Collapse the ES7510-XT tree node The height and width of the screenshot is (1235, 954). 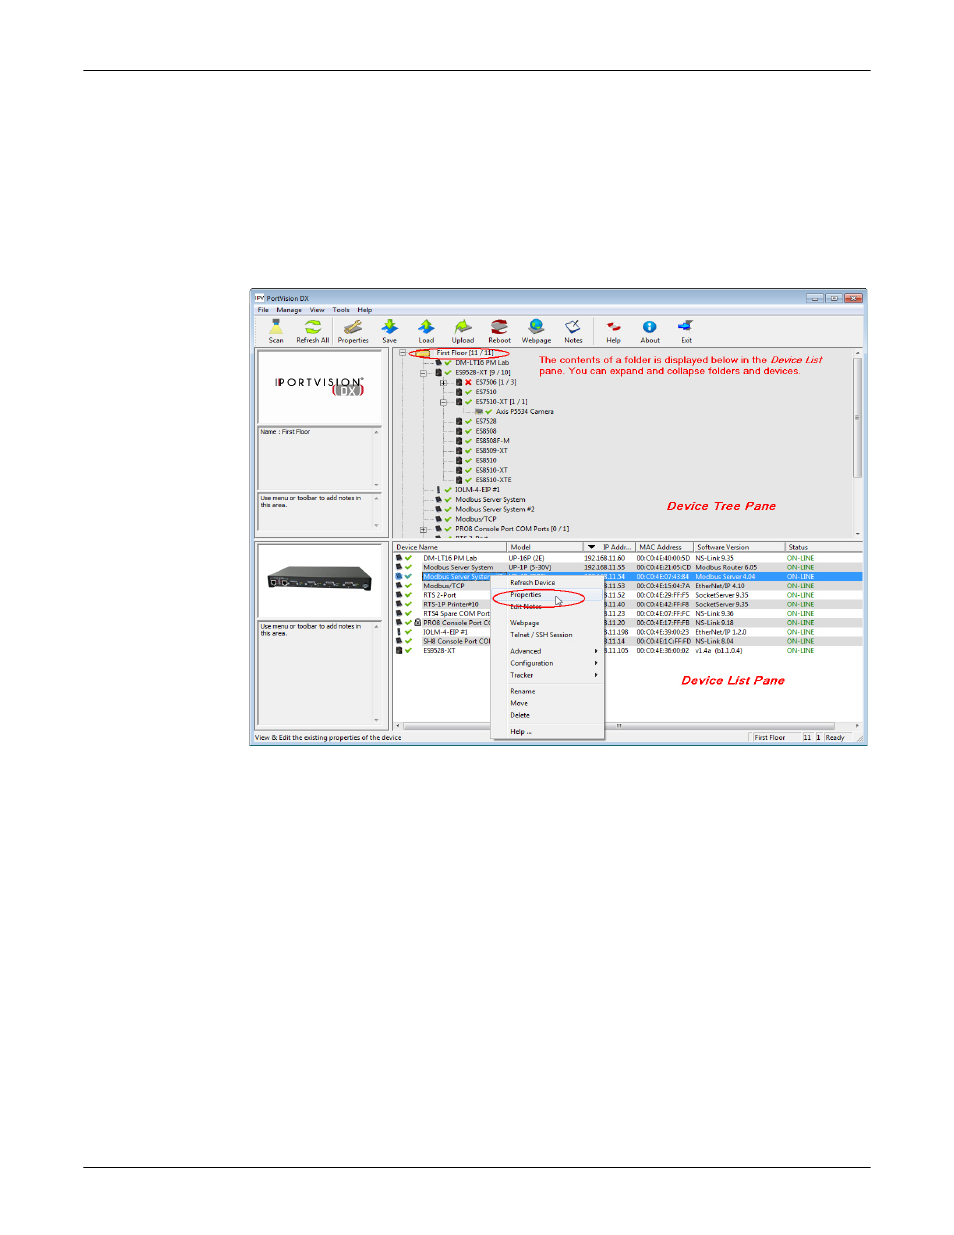[x=443, y=402]
